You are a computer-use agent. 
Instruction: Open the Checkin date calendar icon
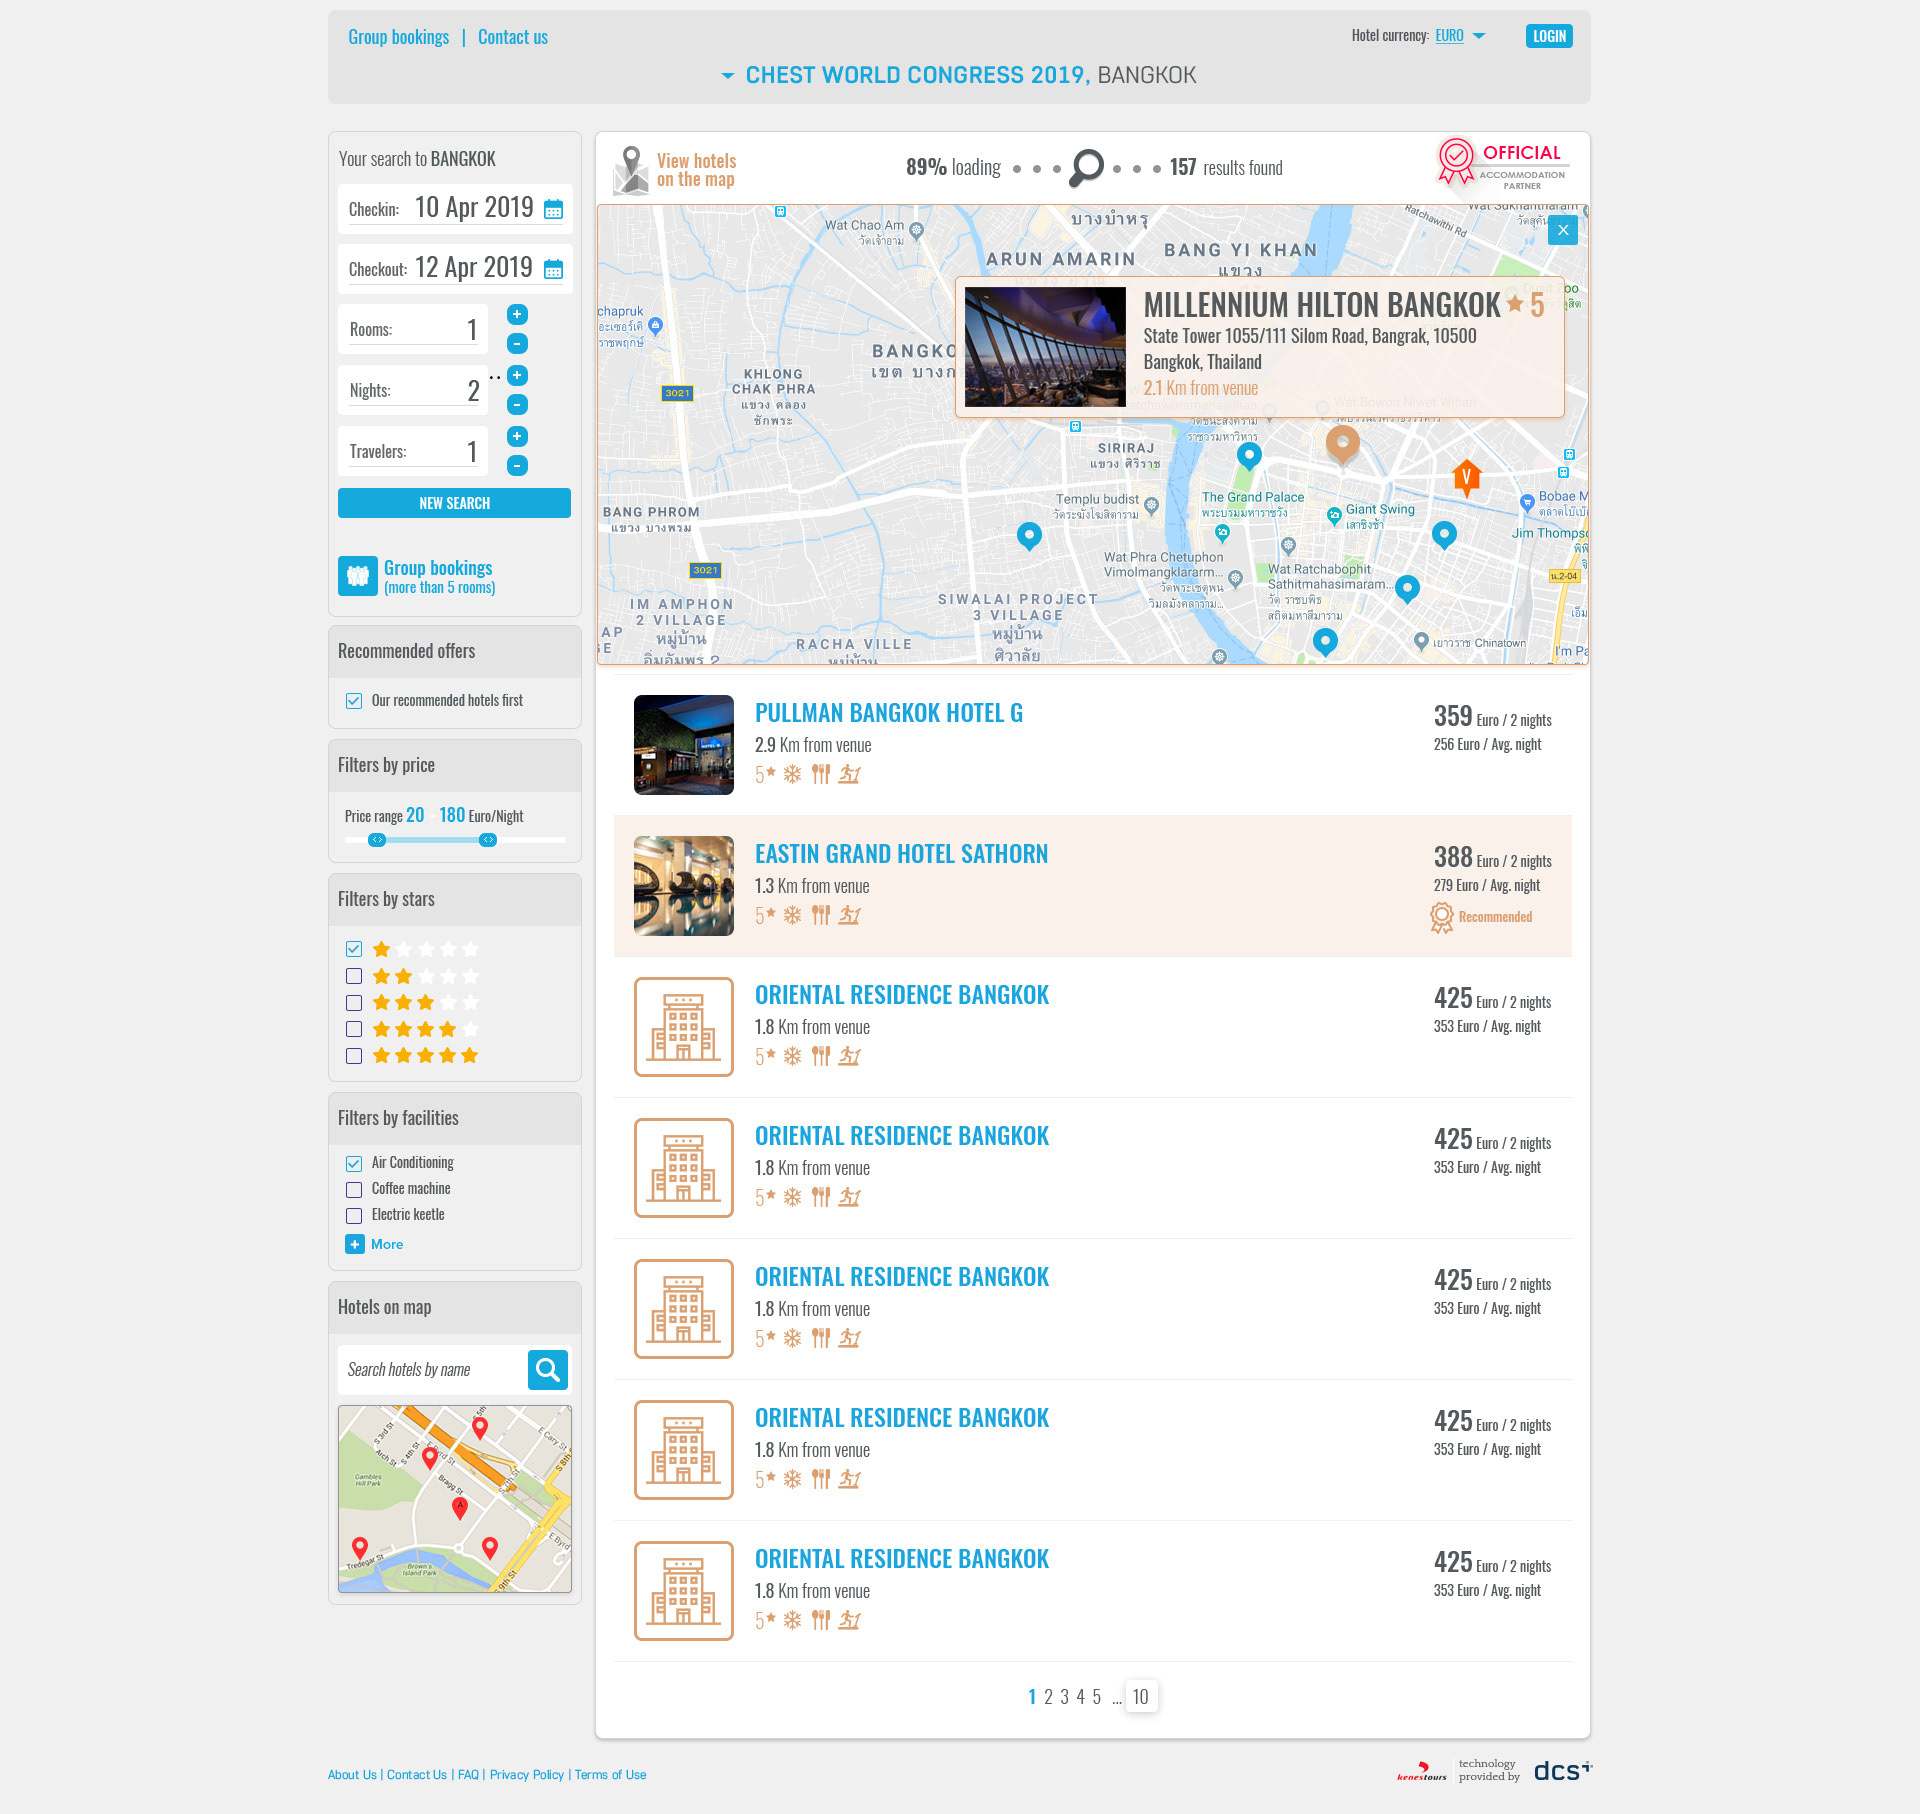coord(553,209)
